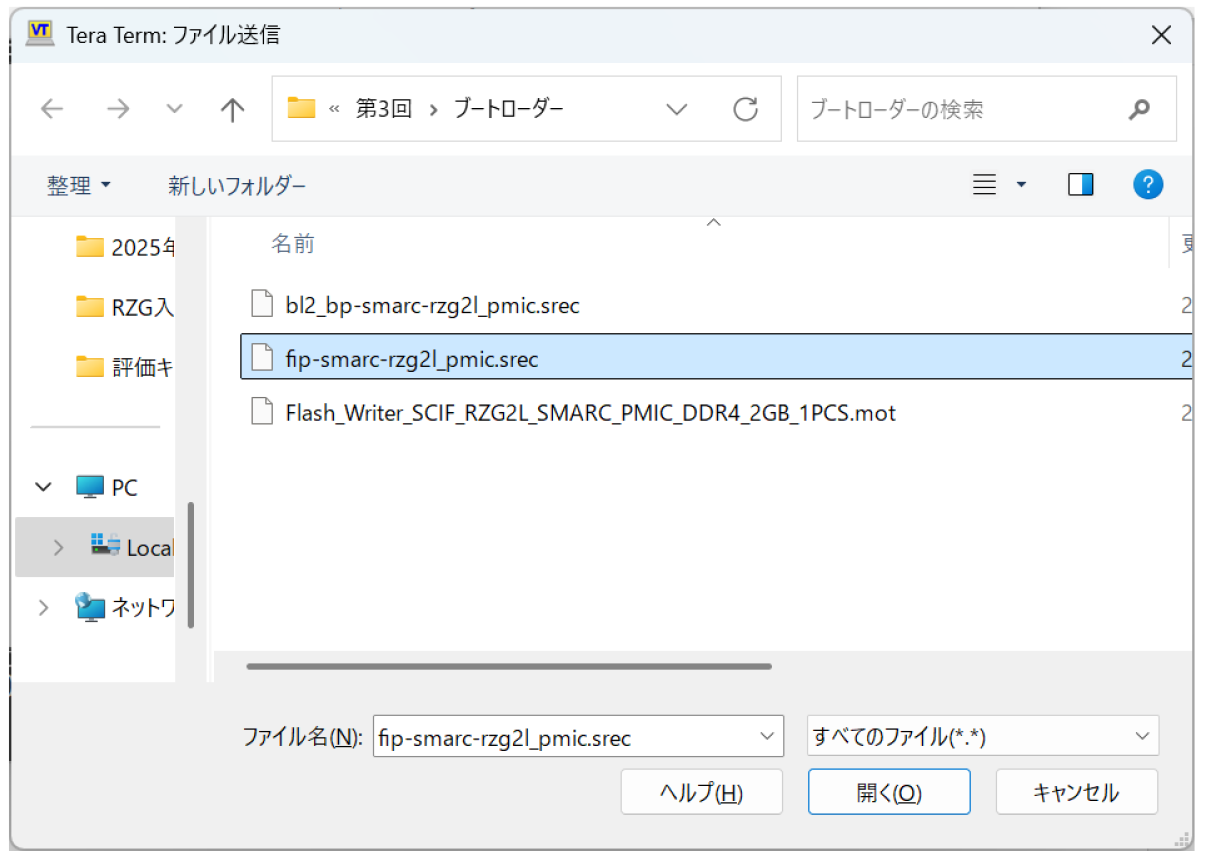The image size is (1207, 861).
Task: Expand the ネットワーク tree node
Action: (x=43, y=607)
